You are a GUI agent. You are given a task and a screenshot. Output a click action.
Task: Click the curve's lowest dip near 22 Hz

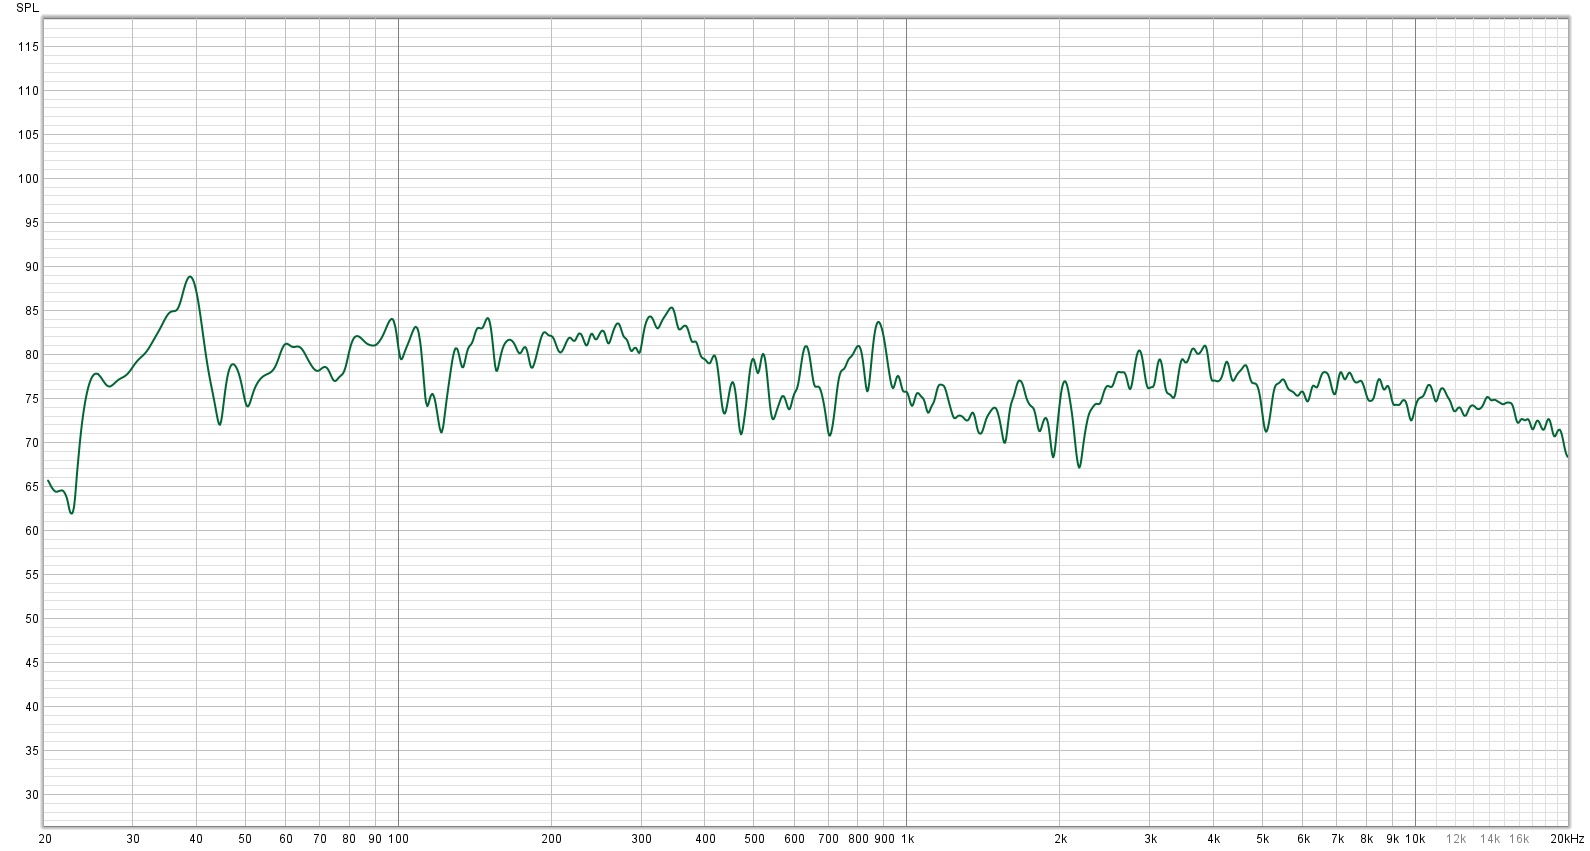(71, 513)
